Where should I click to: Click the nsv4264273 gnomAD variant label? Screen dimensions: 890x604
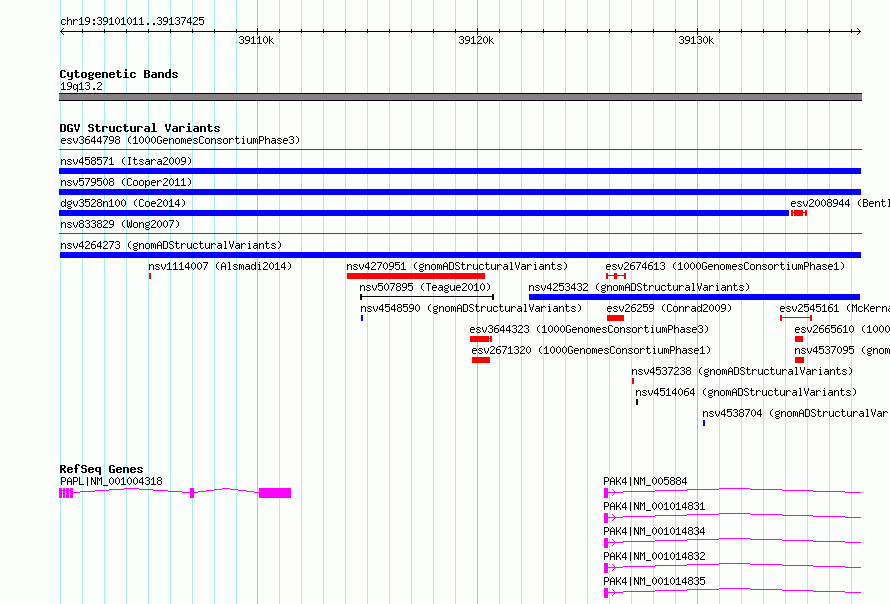click(x=171, y=245)
